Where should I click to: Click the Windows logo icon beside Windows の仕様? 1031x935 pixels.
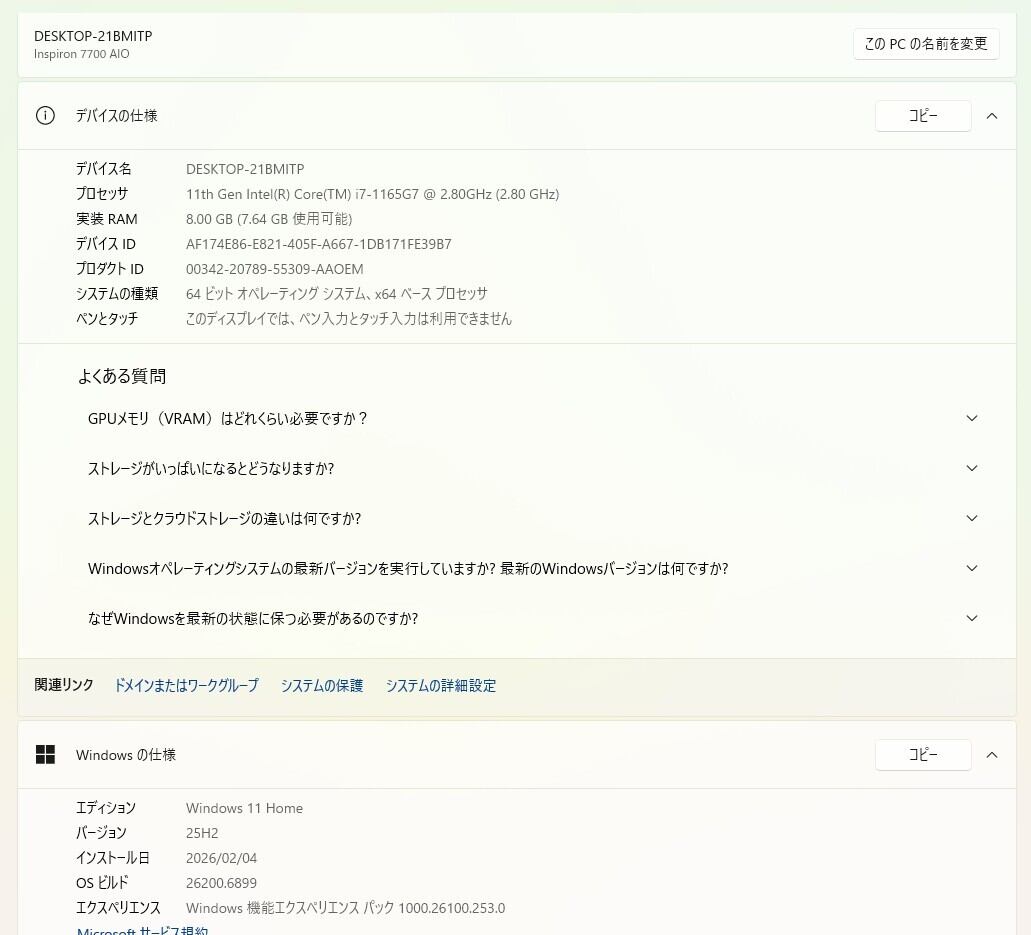pyautogui.click(x=45, y=755)
